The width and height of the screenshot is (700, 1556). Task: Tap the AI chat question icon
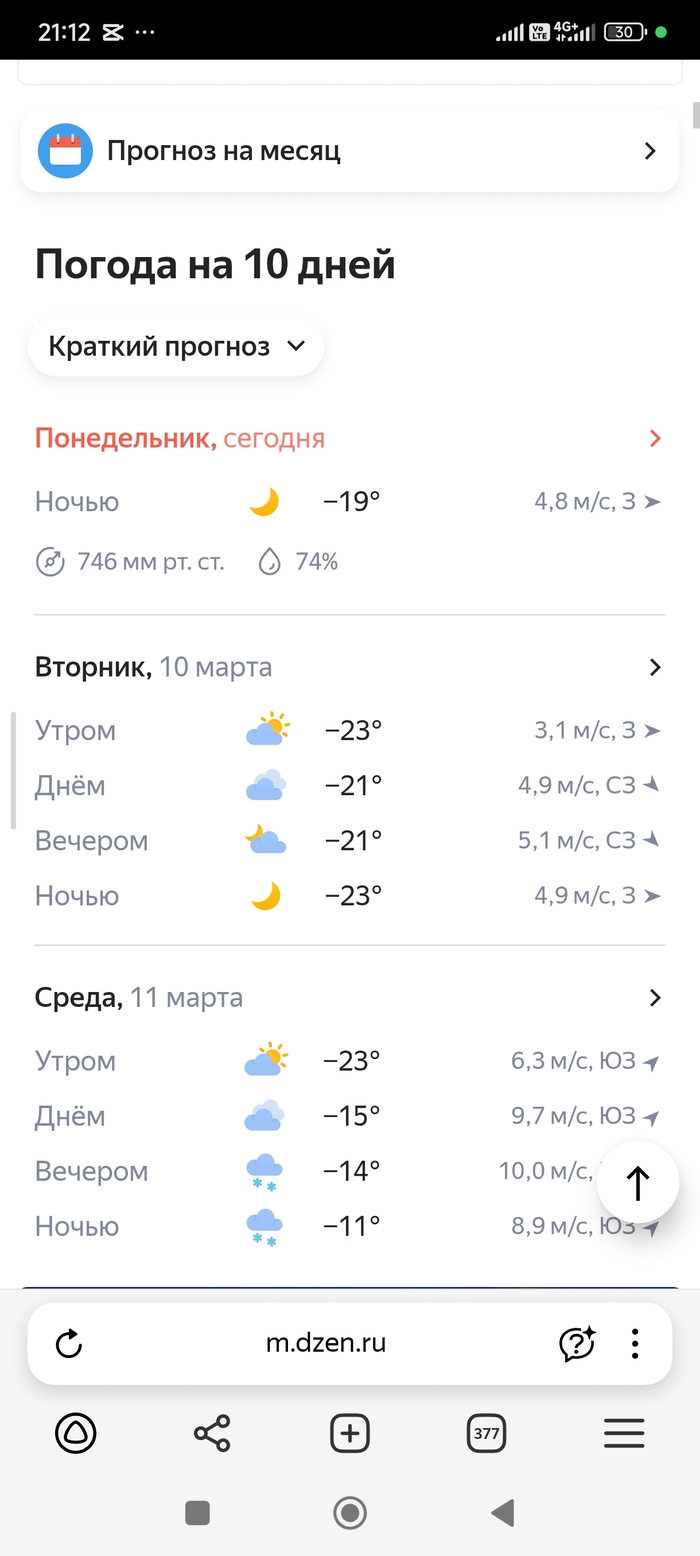(577, 1344)
